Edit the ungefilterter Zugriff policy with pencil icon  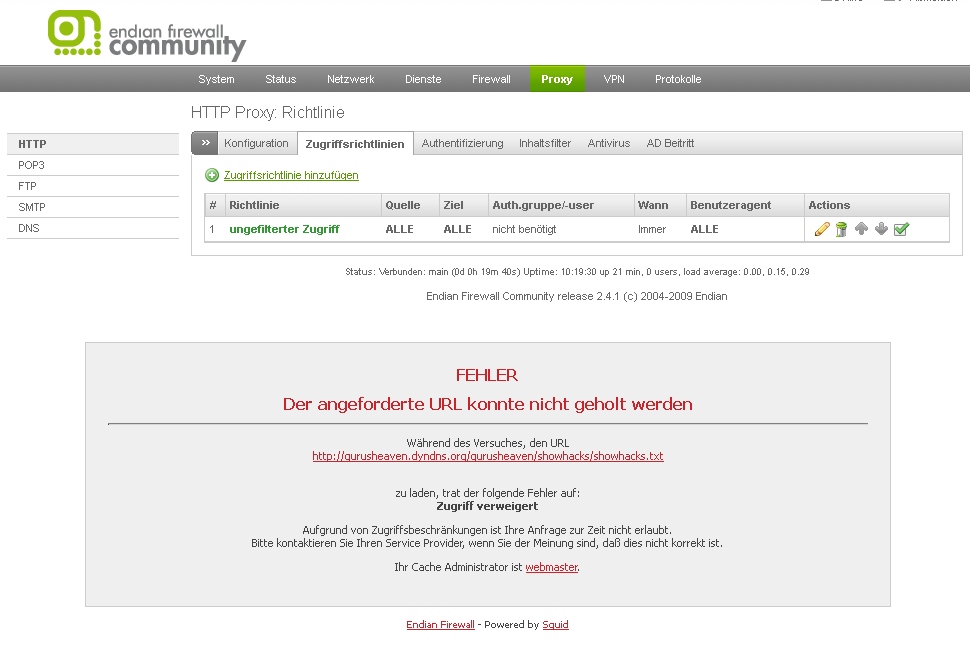click(x=822, y=229)
